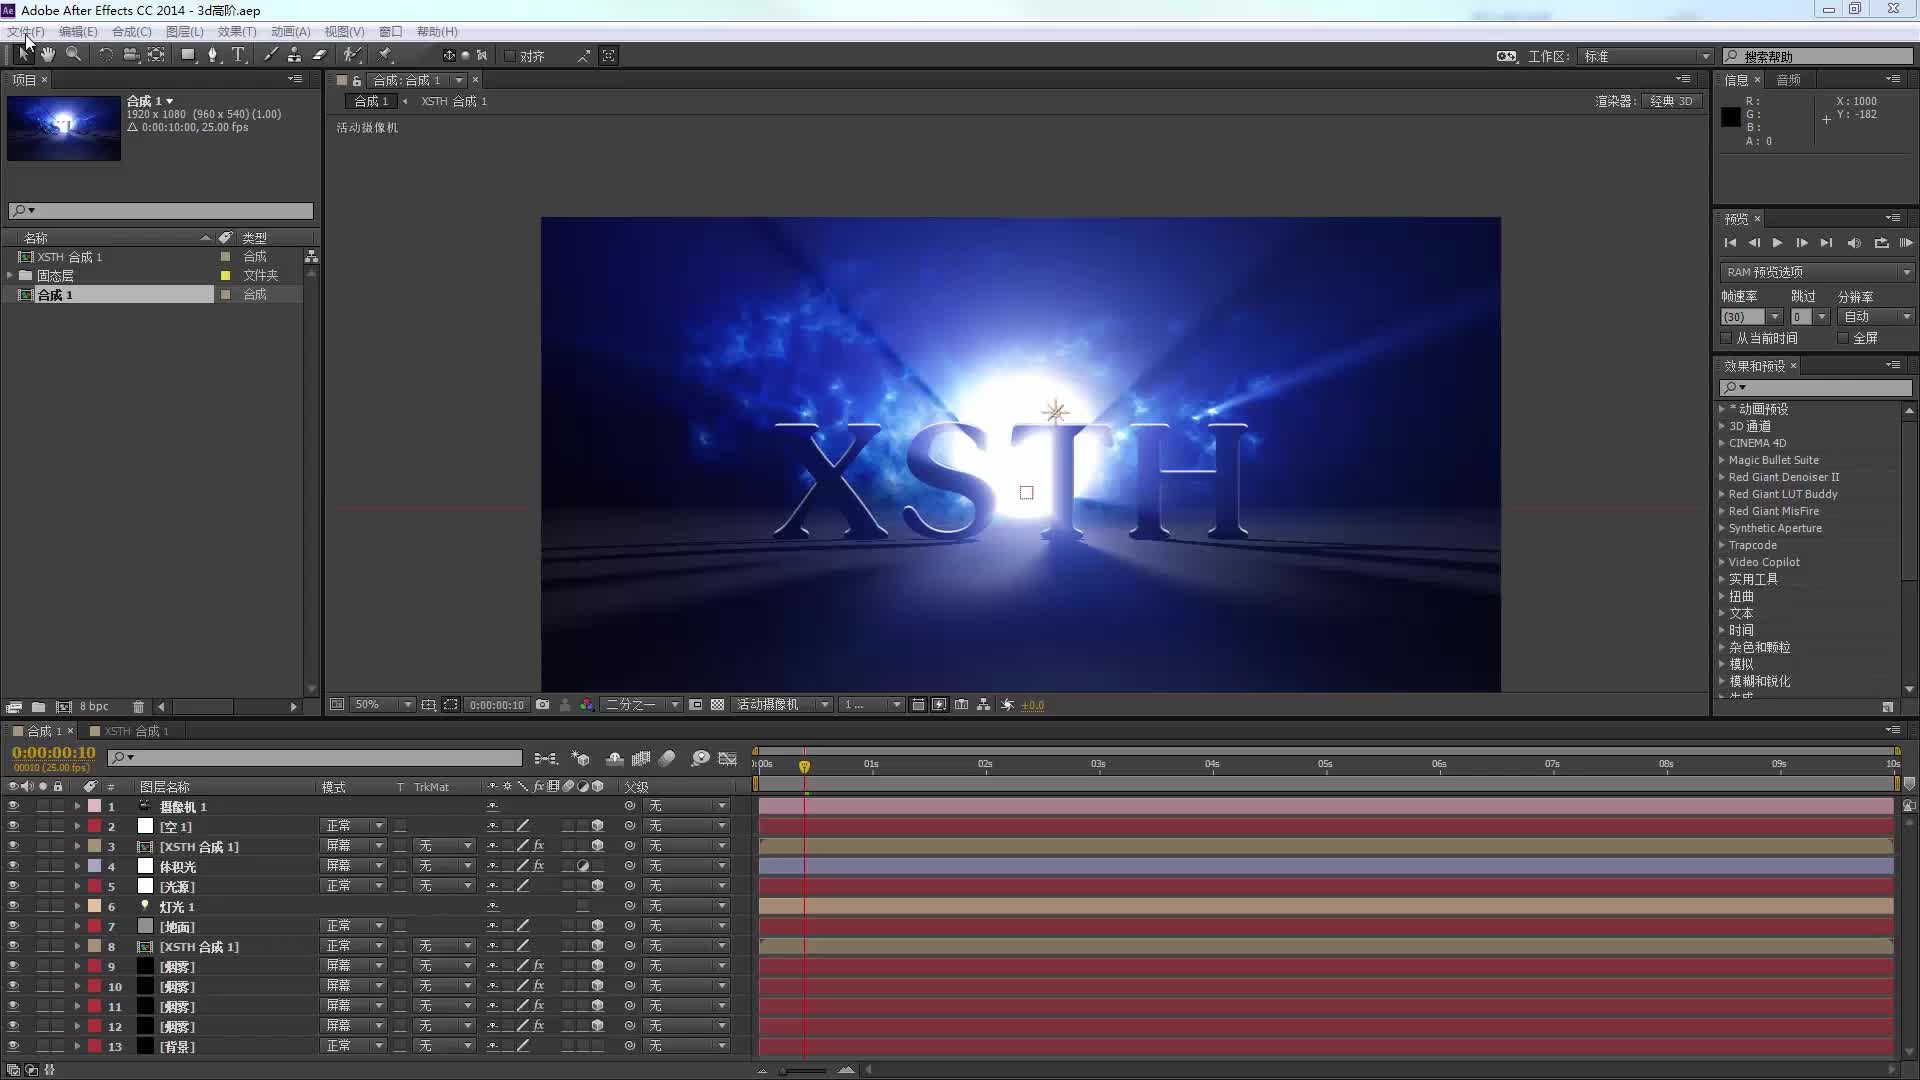Select the Hand tool
Image resolution: width=1920 pixels, height=1080 pixels.
click(x=48, y=55)
